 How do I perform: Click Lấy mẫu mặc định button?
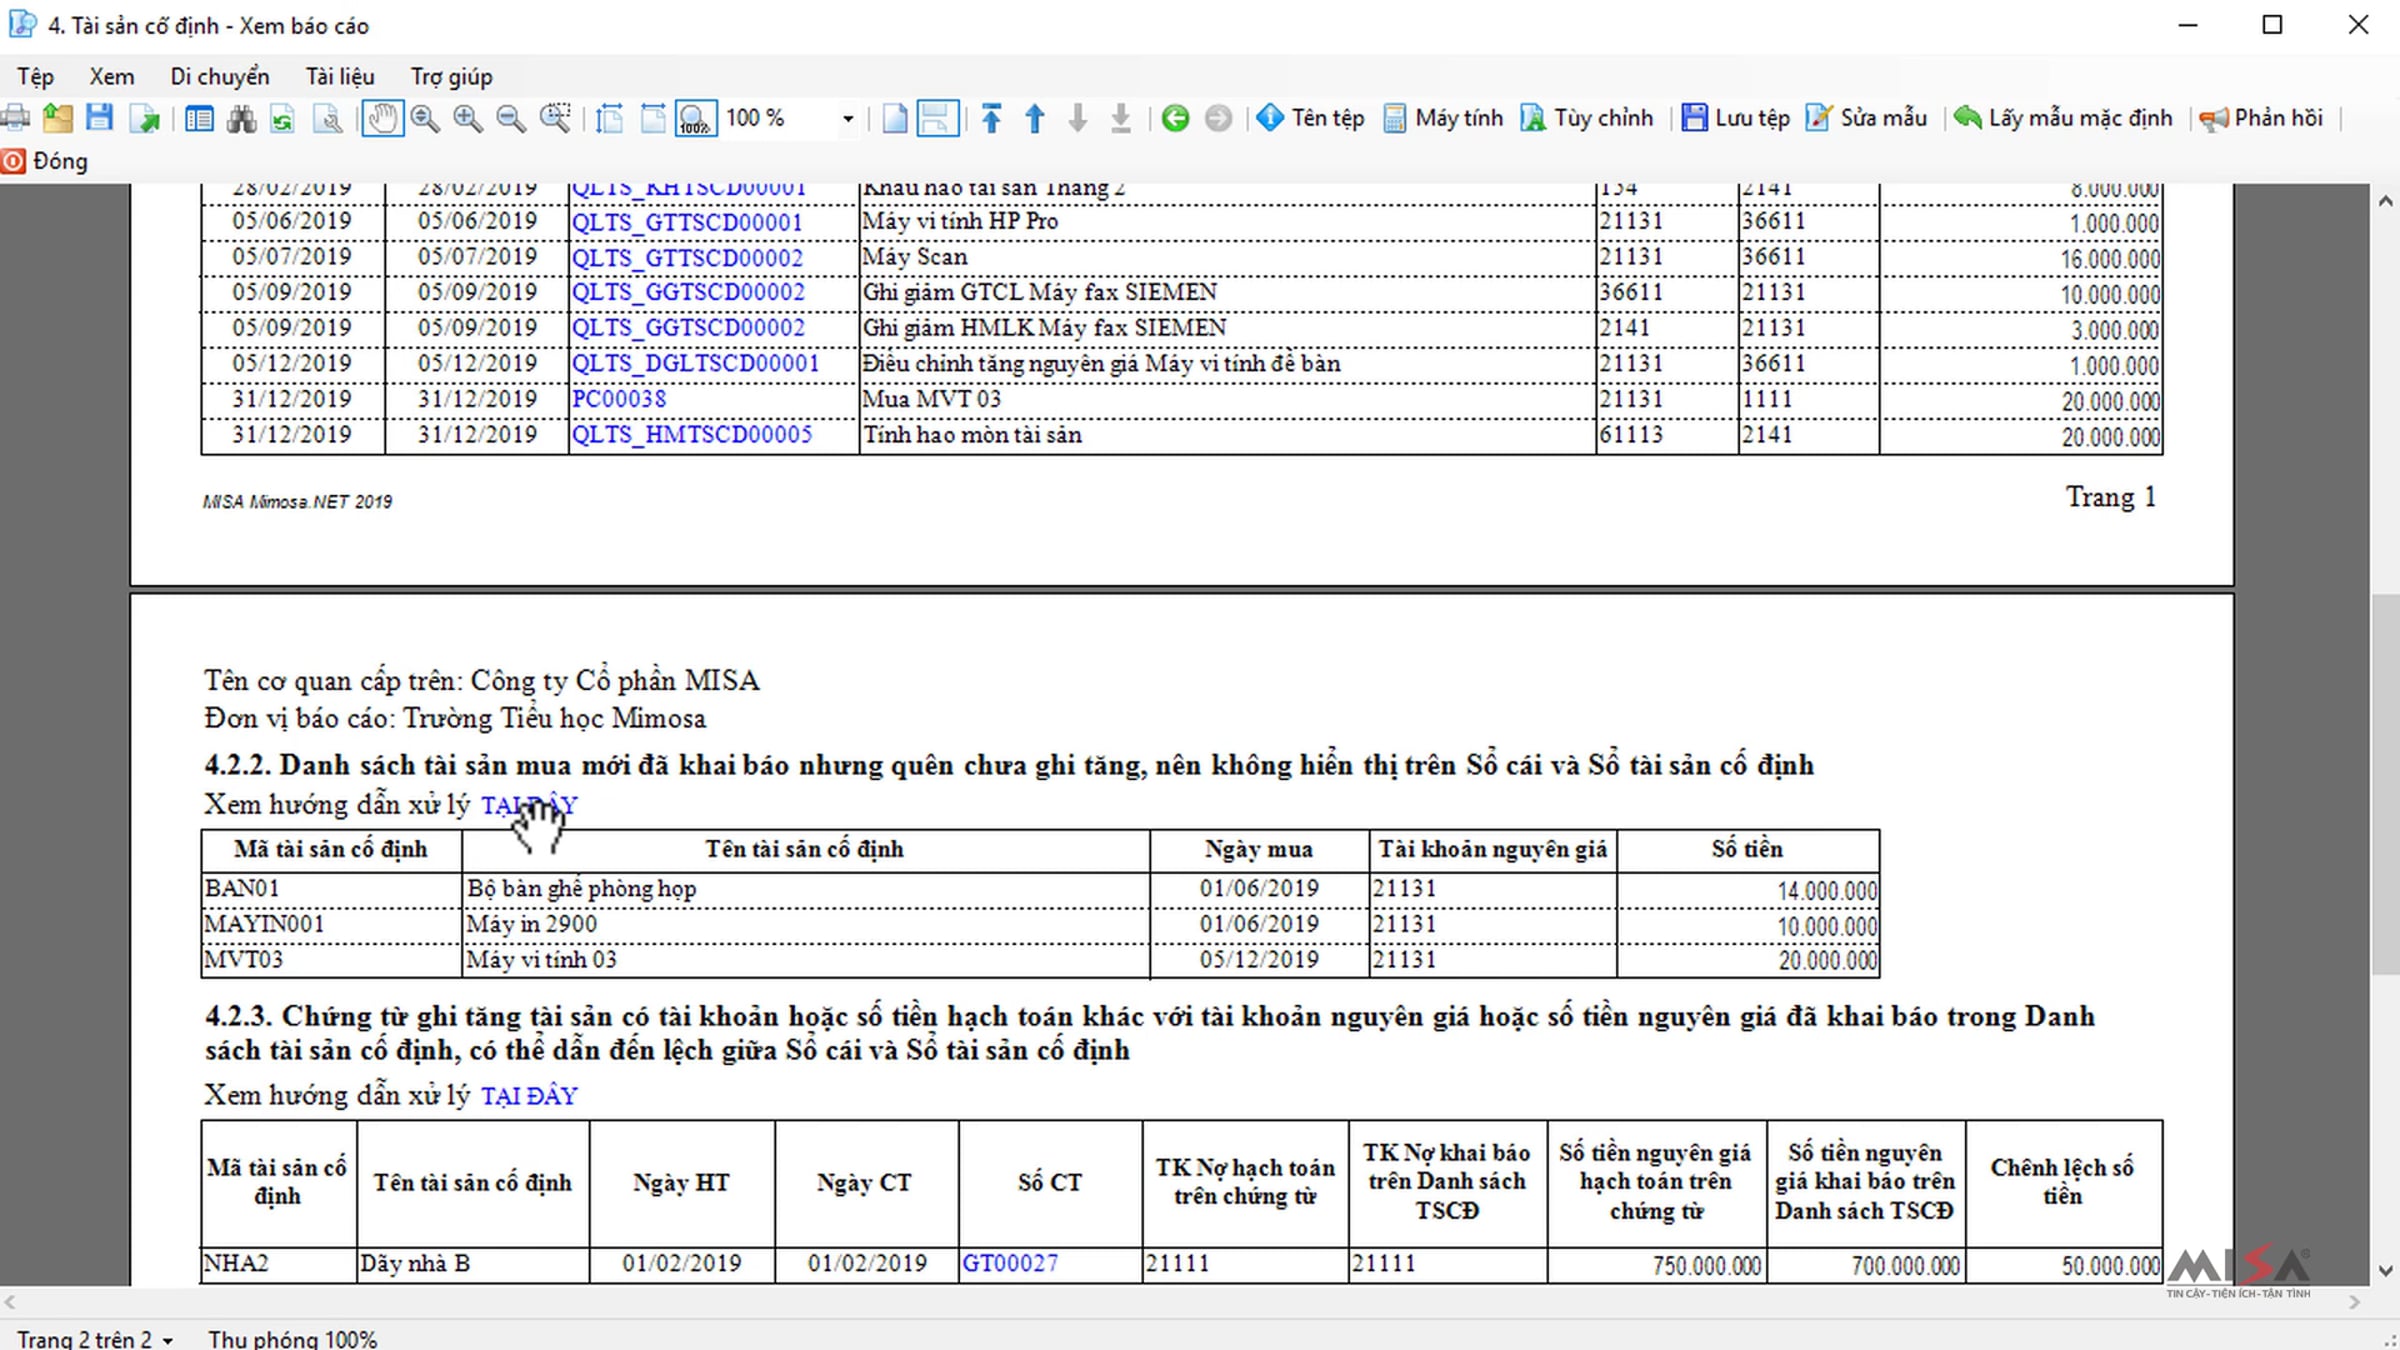pyautogui.click(x=2062, y=118)
